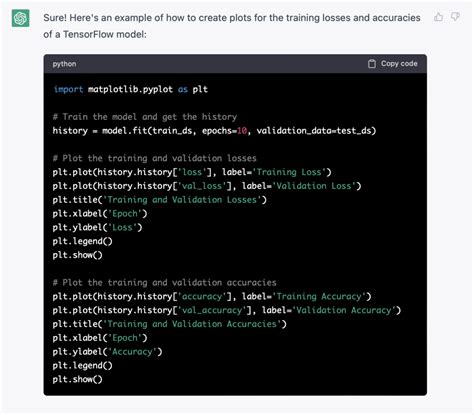
Task: Click the Copy code button text
Action: pos(399,64)
